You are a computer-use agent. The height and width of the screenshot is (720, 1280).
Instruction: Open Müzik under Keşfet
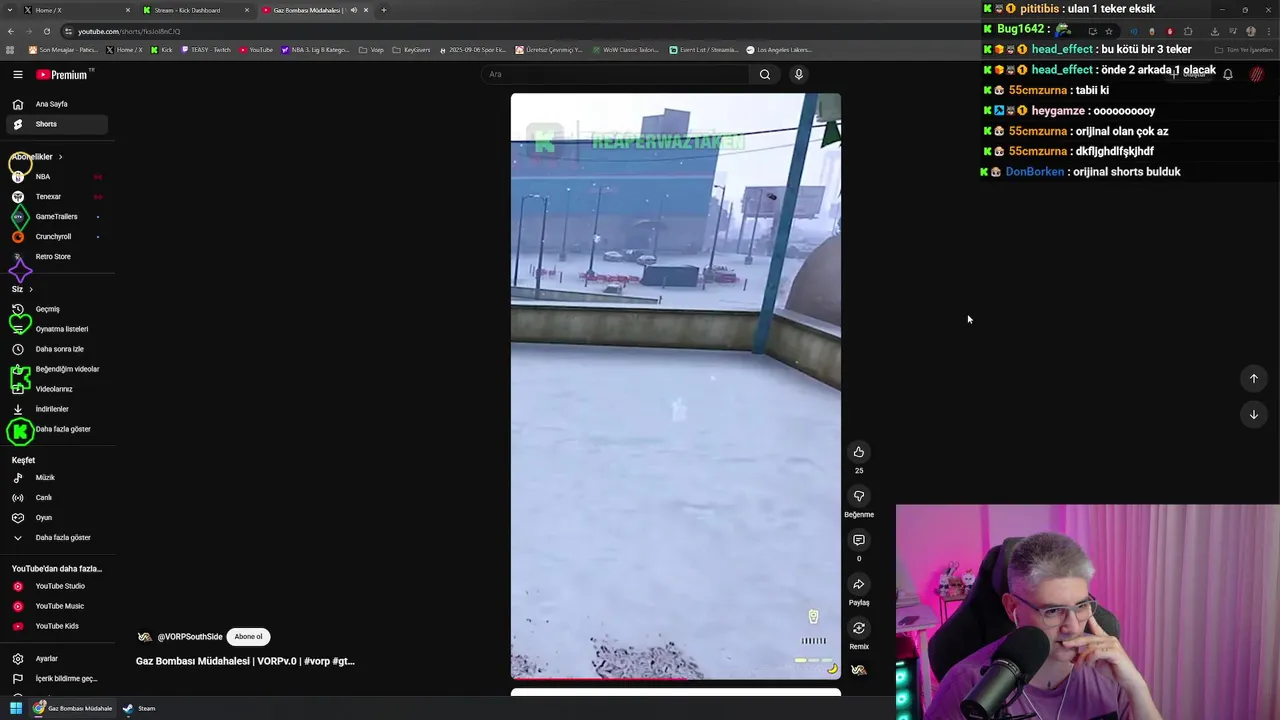point(56,478)
